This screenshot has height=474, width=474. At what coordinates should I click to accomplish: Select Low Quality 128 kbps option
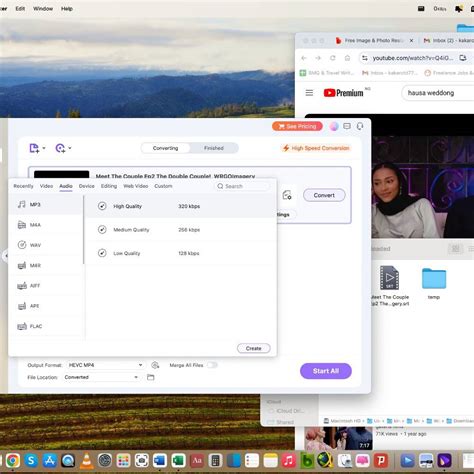pyautogui.click(x=181, y=253)
